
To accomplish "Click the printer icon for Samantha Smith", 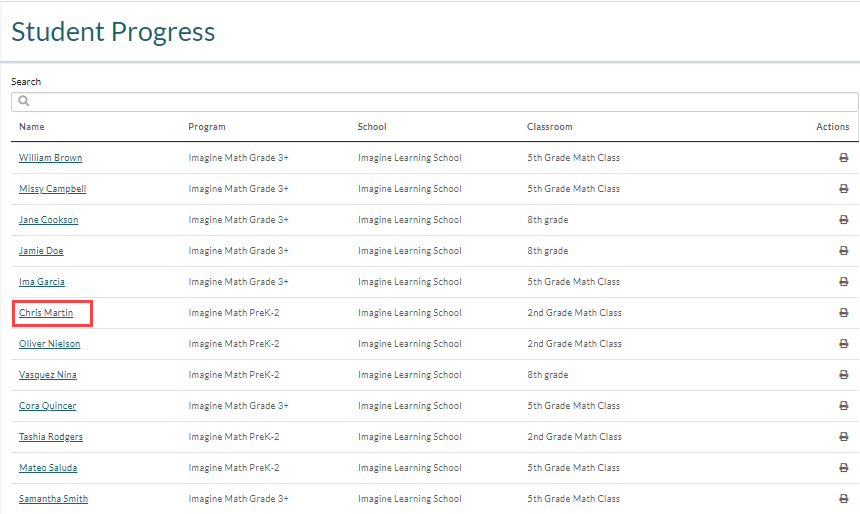I will coord(844,499).
